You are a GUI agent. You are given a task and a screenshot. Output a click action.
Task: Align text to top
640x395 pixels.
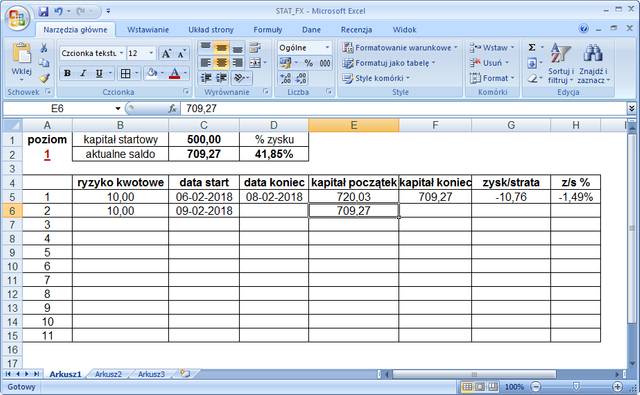205,48
